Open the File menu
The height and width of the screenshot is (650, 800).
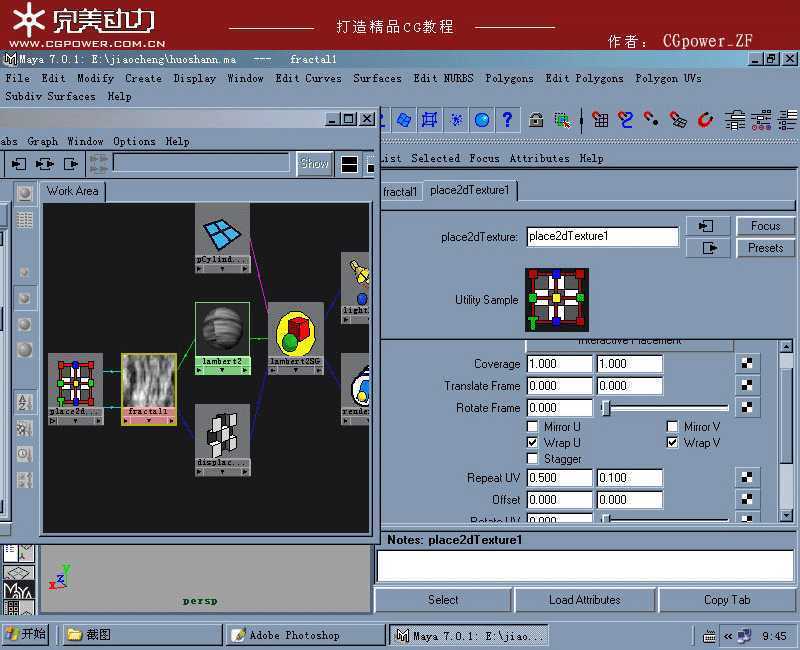click(18, 79)
